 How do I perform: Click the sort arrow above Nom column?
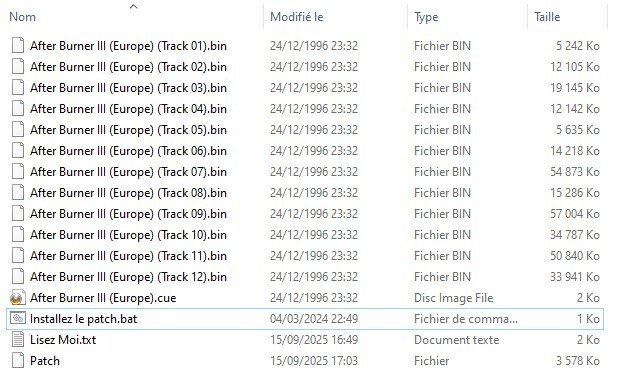[x=134, y=6]
